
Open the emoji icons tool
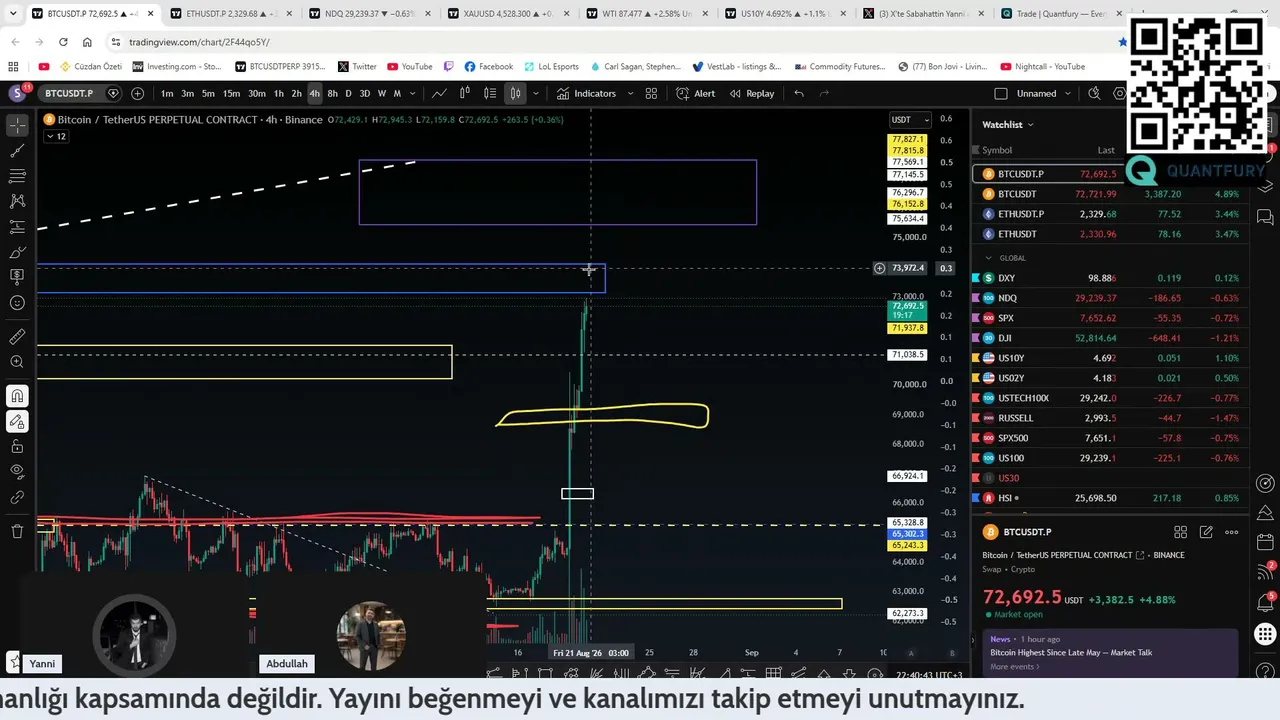(x=17, y=303)
